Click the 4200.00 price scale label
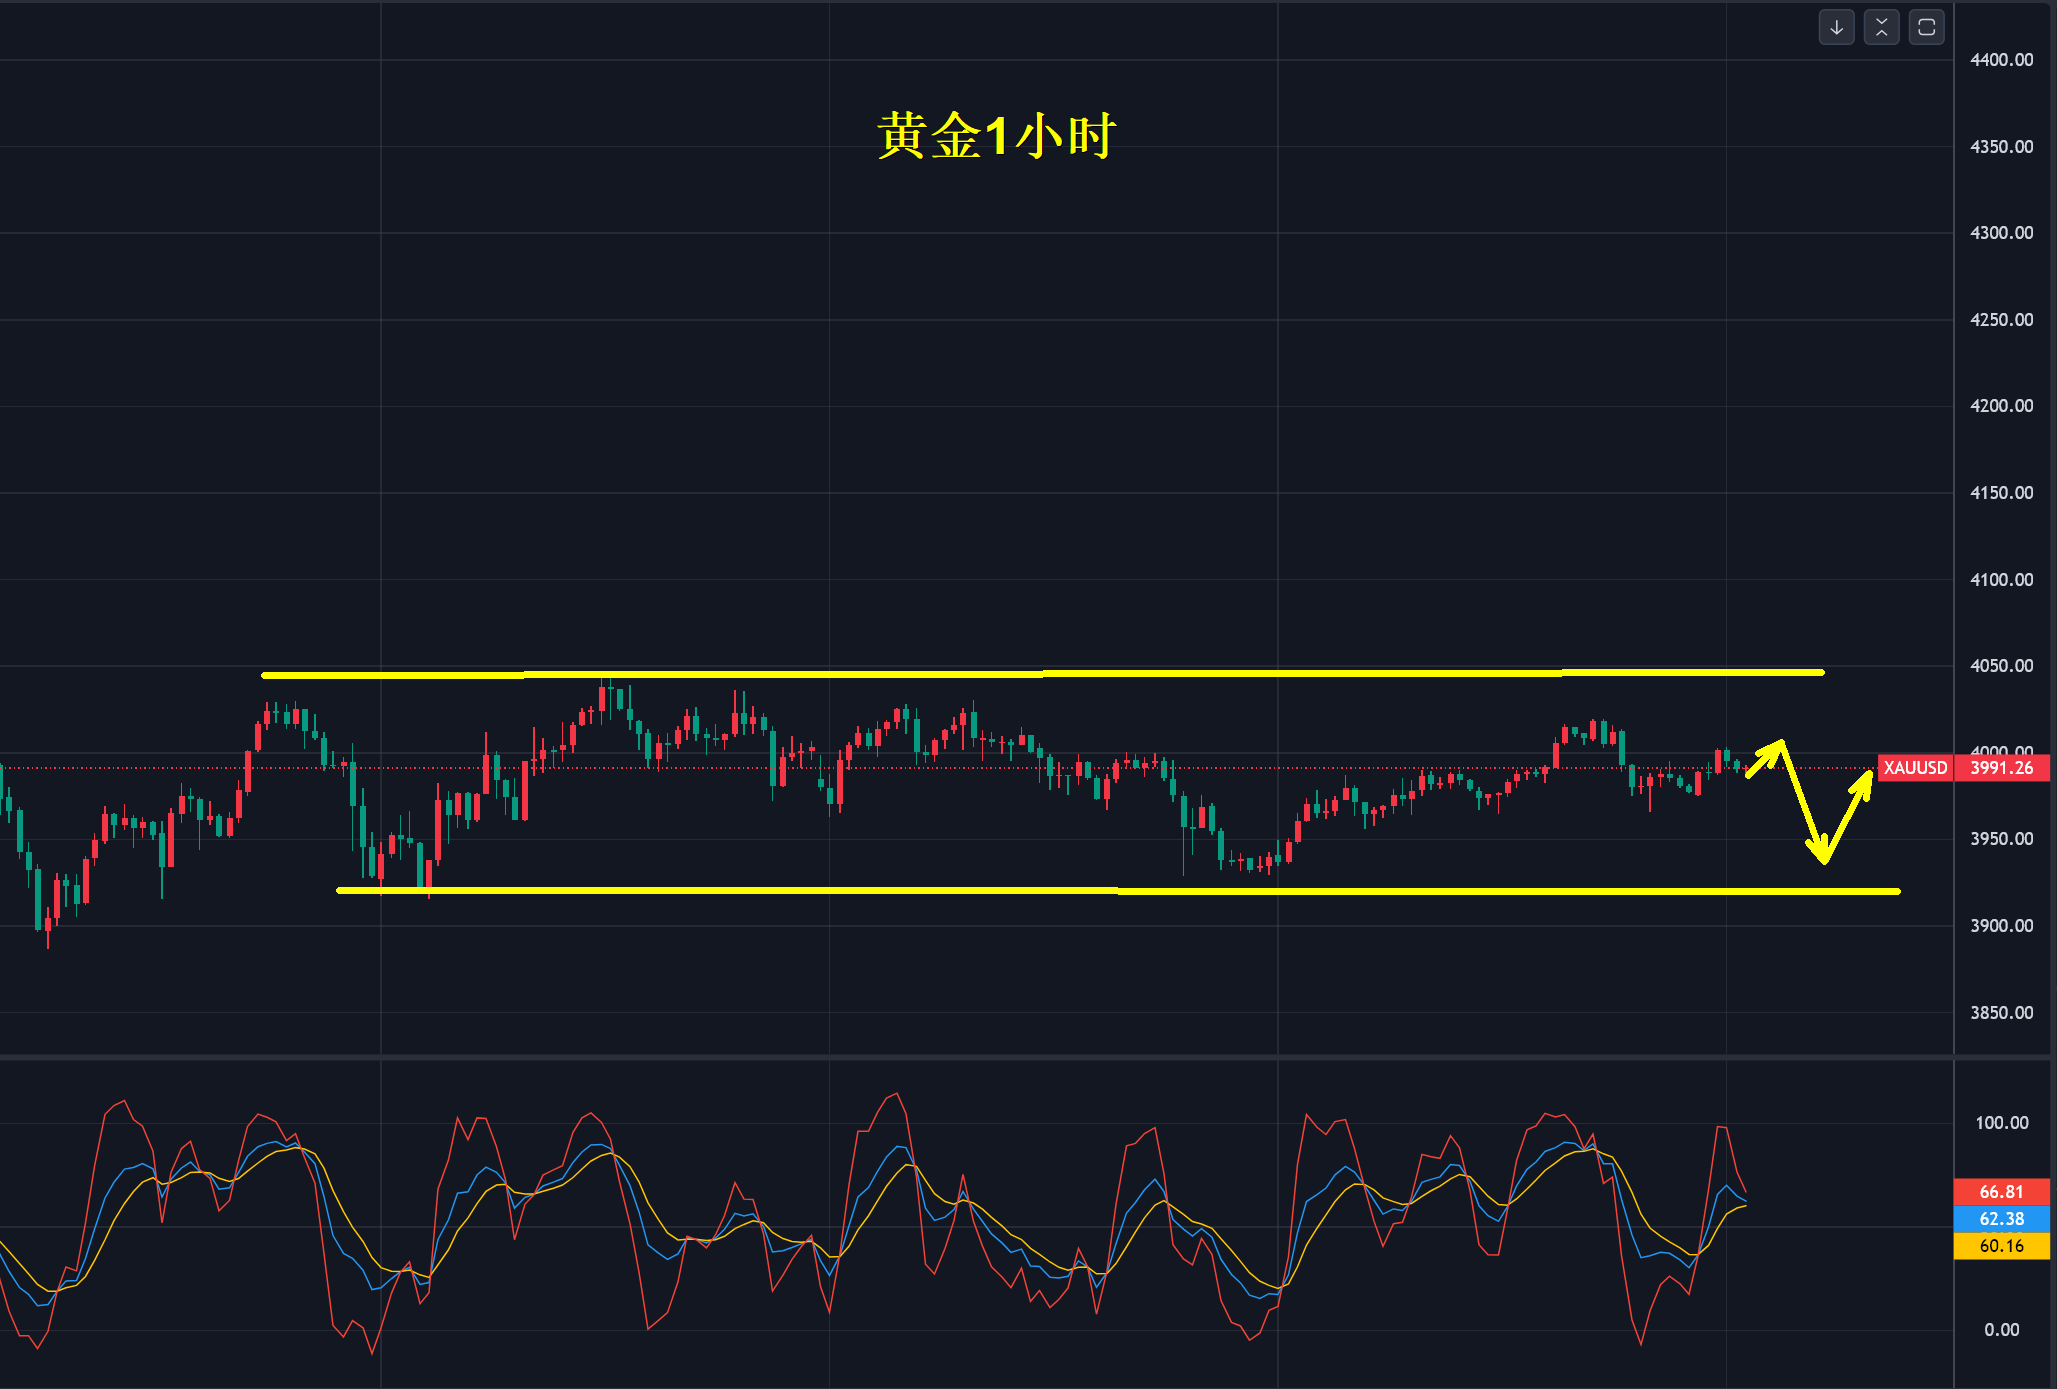This screenshot has height=1389, width=2057. 2001,406
